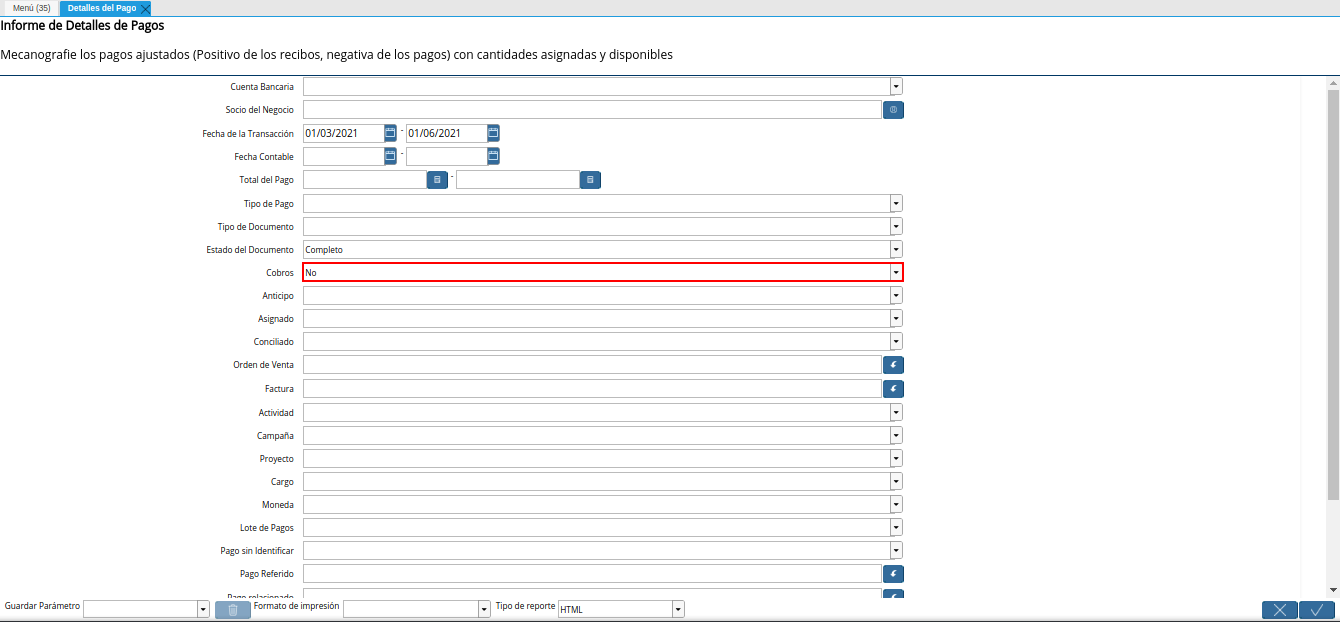Click the second Fecha Contable date field
The height and width of the screenshot is (622, 1340).
coord(446,156)
